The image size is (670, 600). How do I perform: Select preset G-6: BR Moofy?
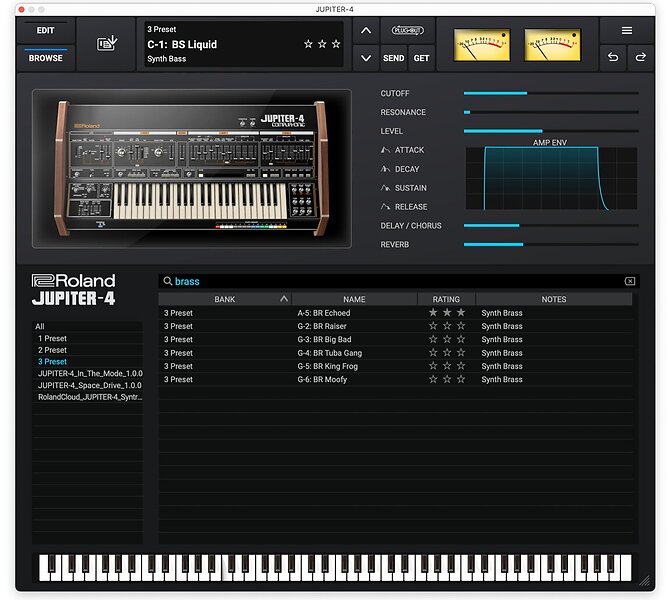click(x=395, y=379)
